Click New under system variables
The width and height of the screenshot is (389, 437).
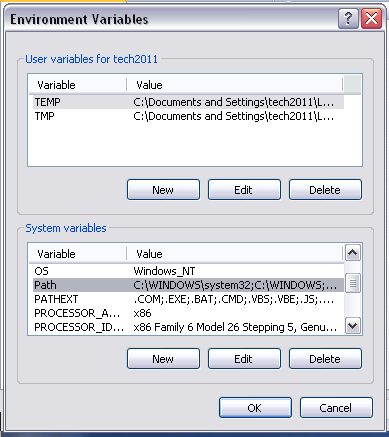(163, 359)
